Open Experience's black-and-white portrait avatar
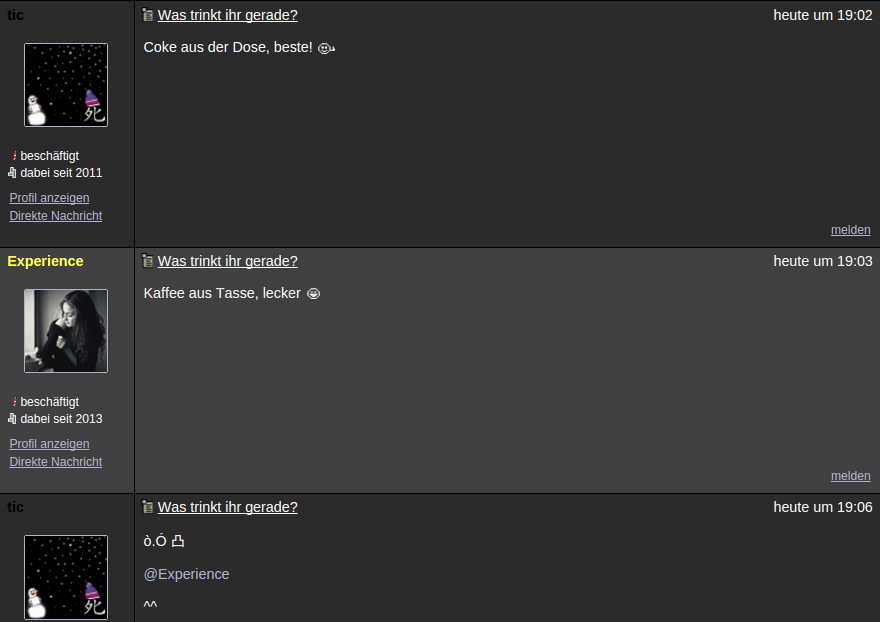Image resolution: width=880 pixels, height=622 pixels. pos(66,331)
